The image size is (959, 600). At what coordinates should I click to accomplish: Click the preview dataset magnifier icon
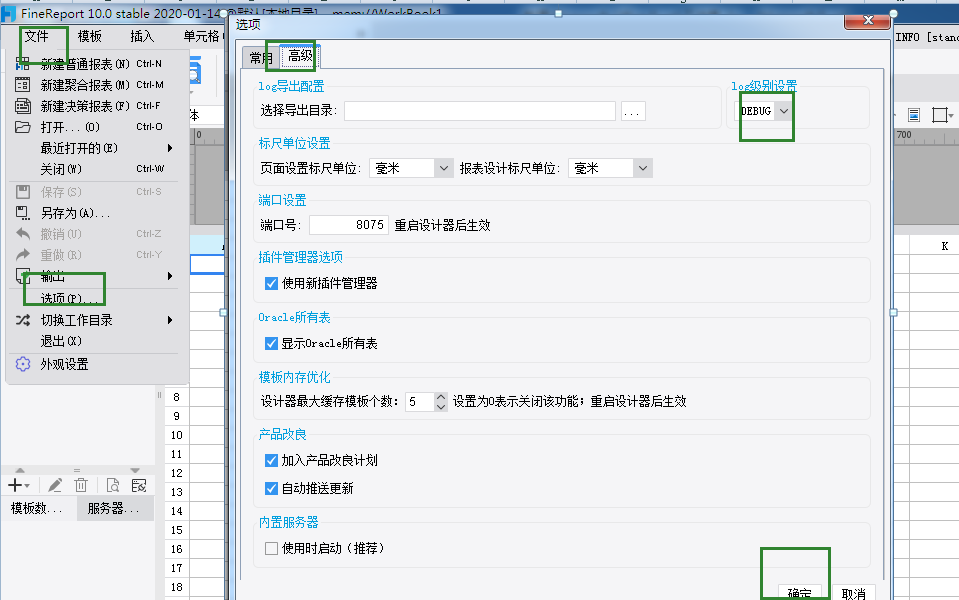[113, 486]
